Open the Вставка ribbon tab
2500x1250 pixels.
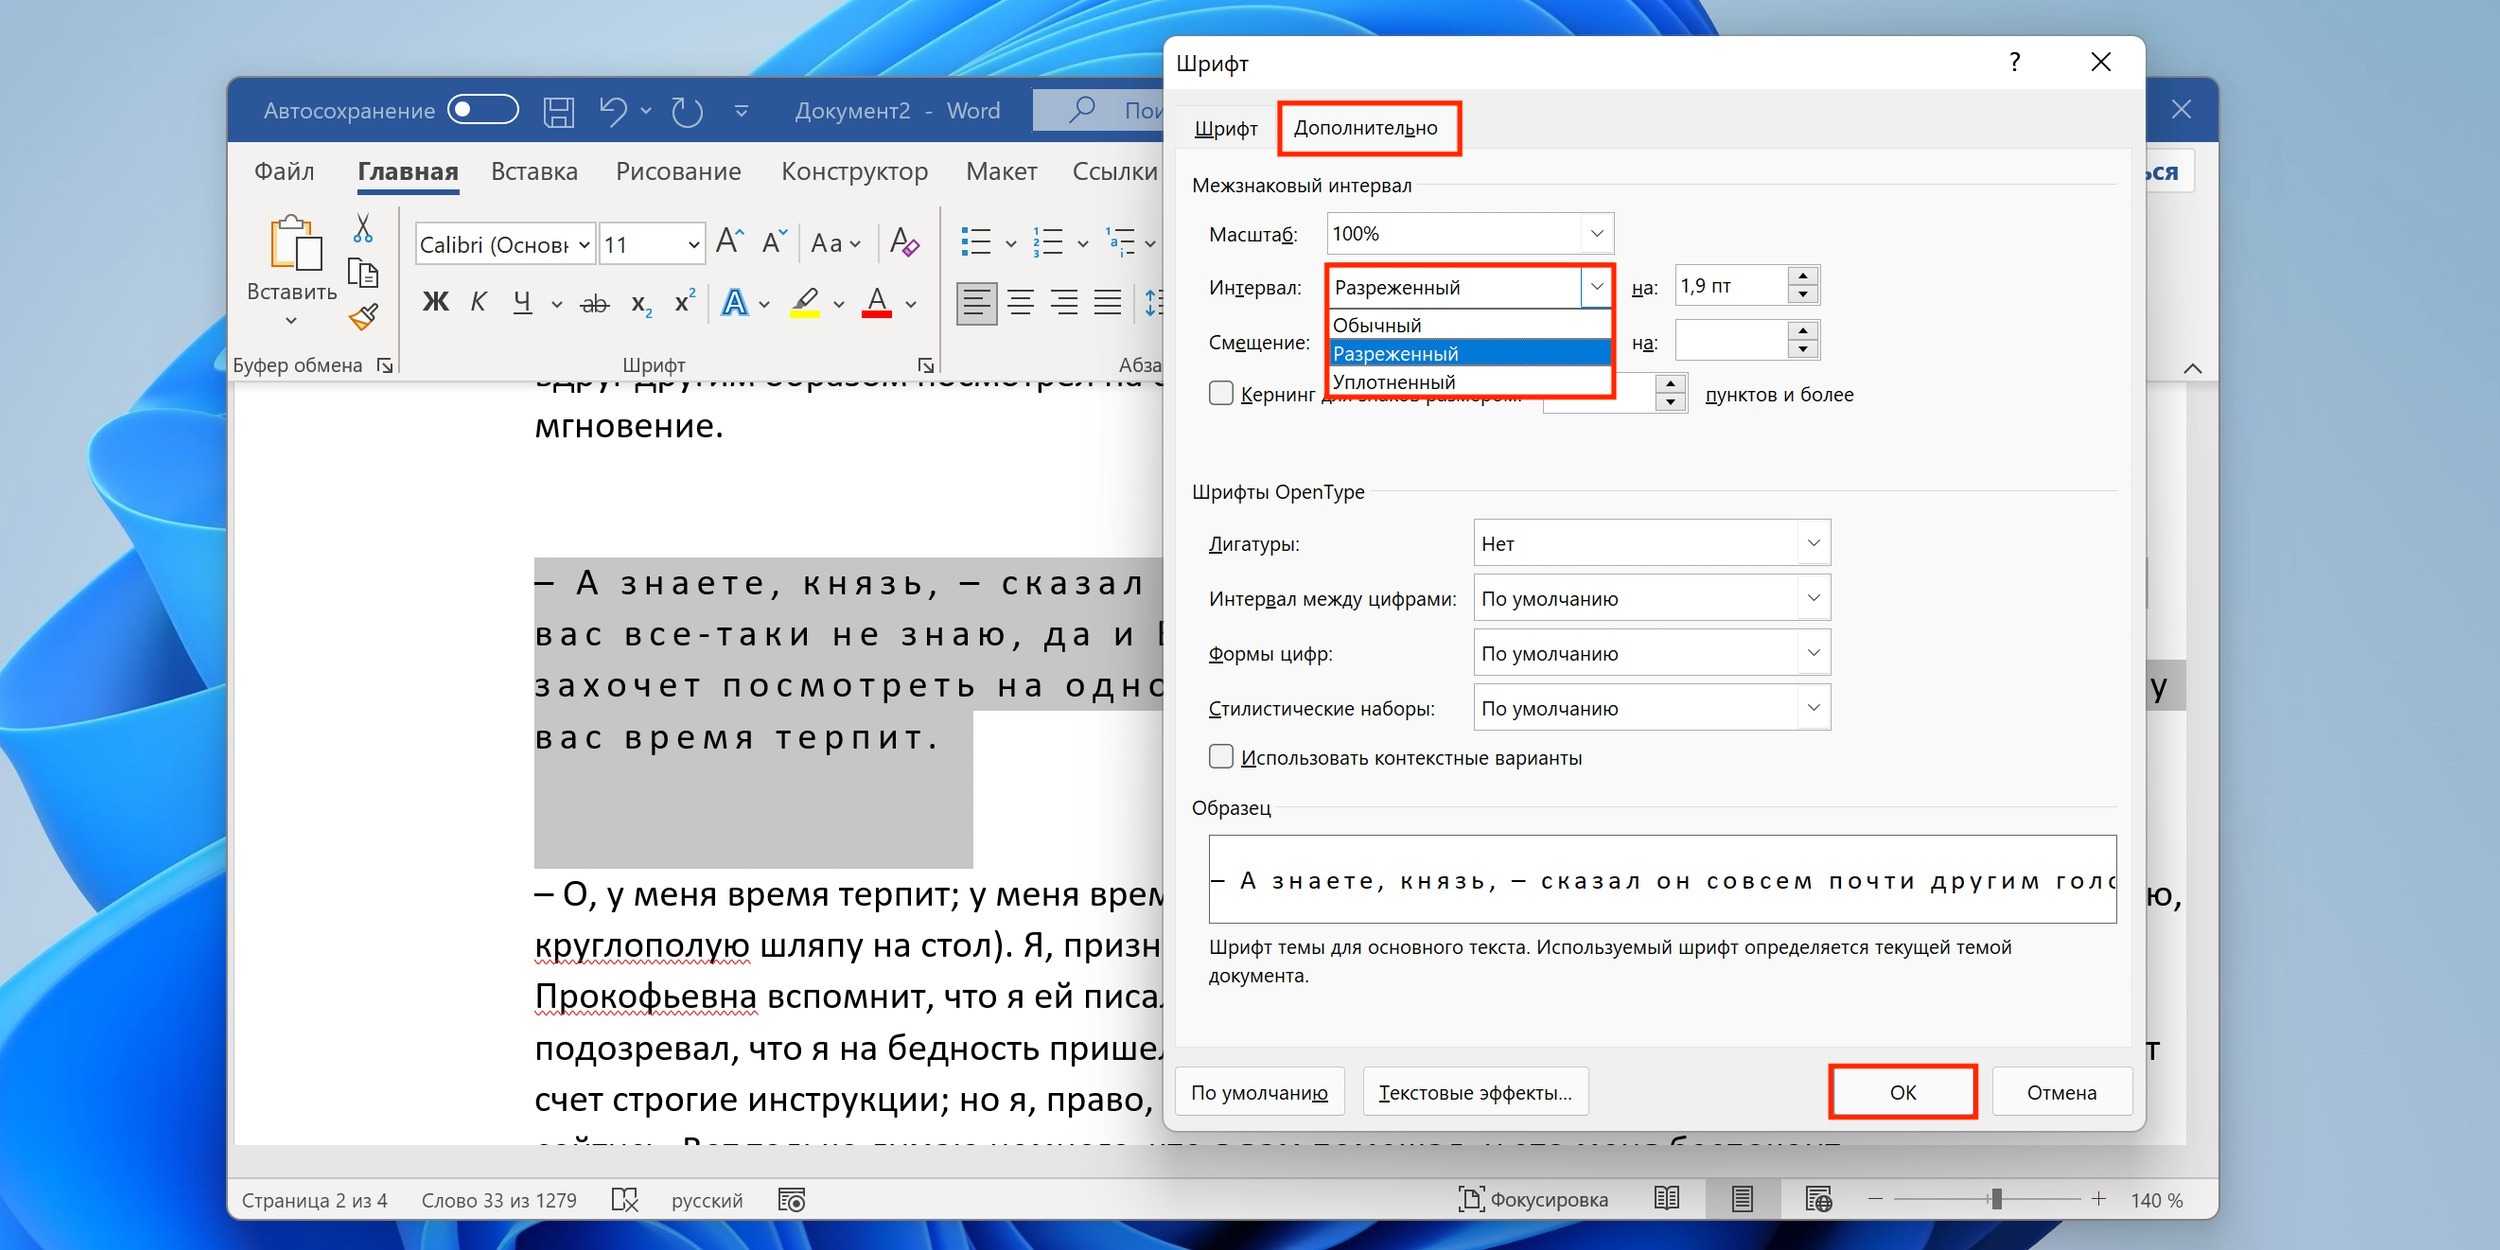click(x=534, y=171)
